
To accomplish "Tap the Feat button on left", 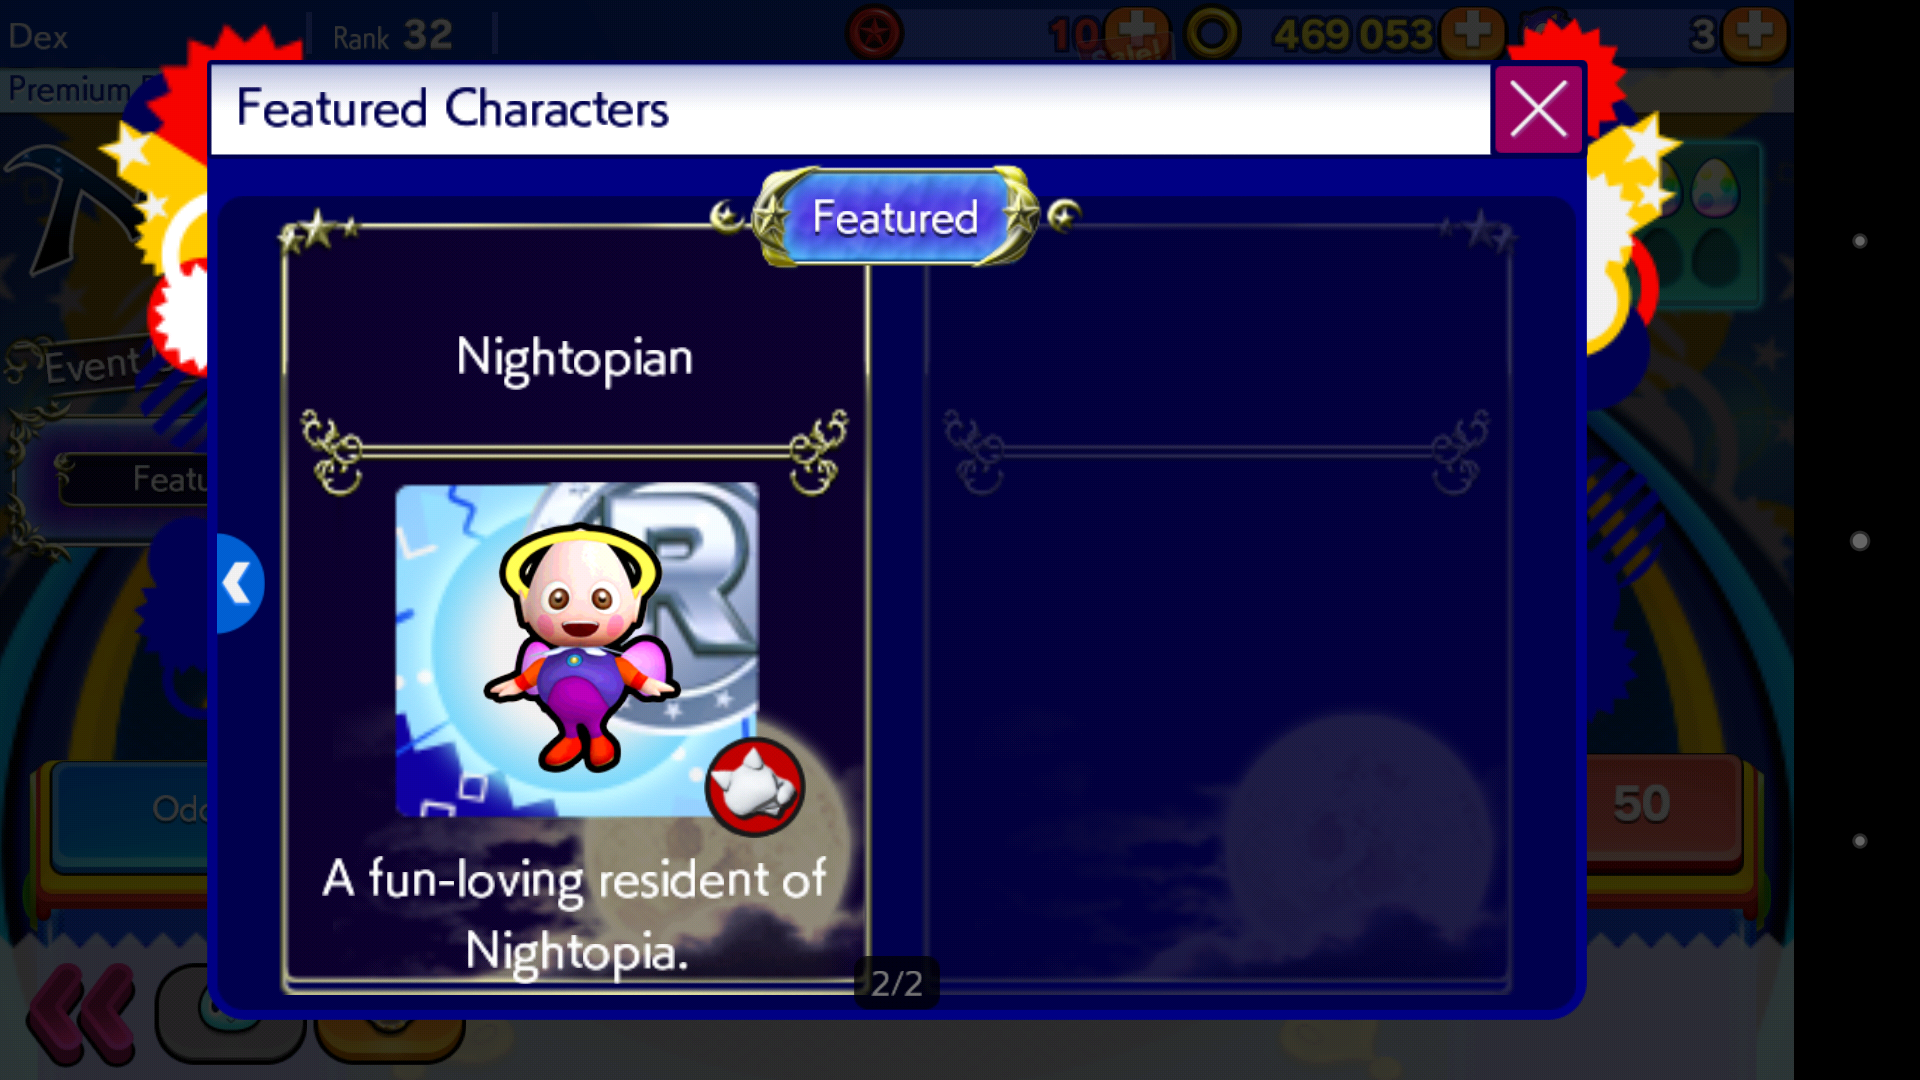I will click(x=135, y=479).
